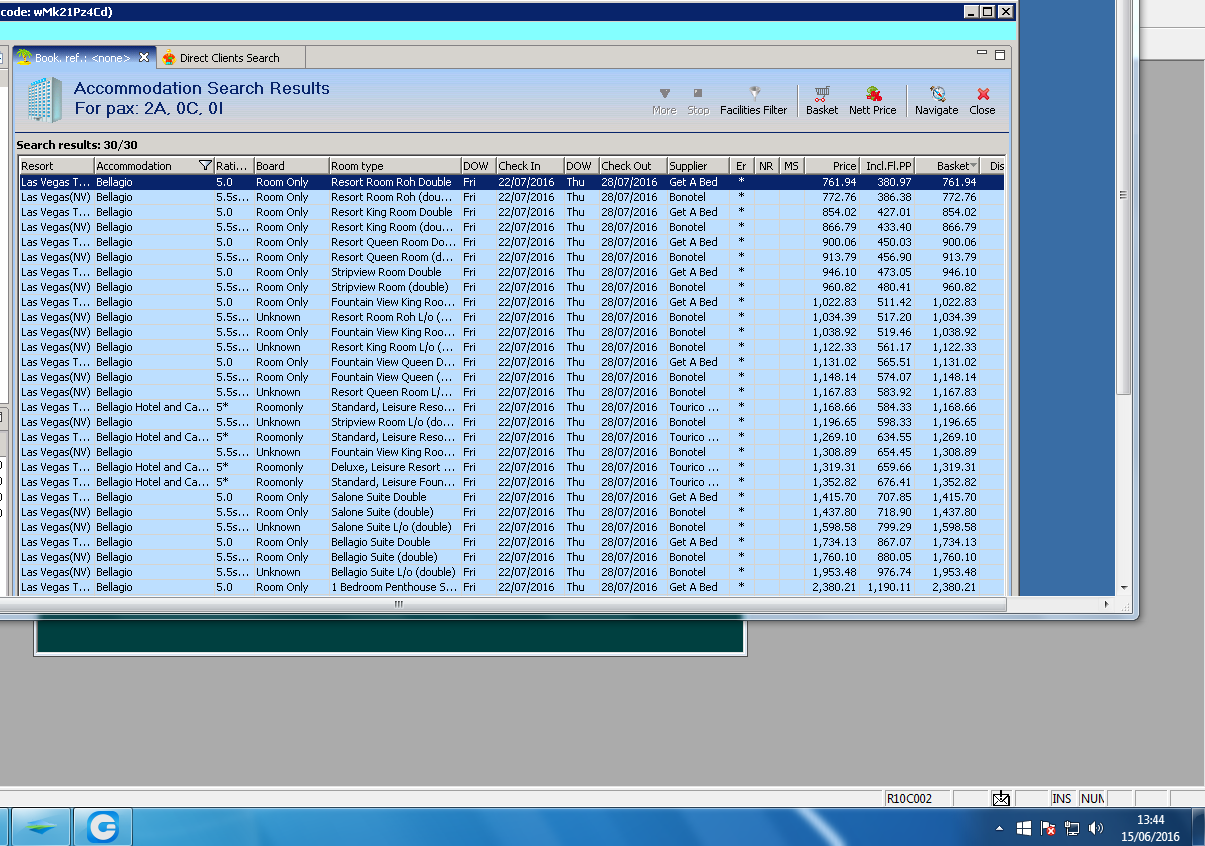Open the Facilities Filter
Screen dimensions: 1205x846
click(x=753, y=100)
